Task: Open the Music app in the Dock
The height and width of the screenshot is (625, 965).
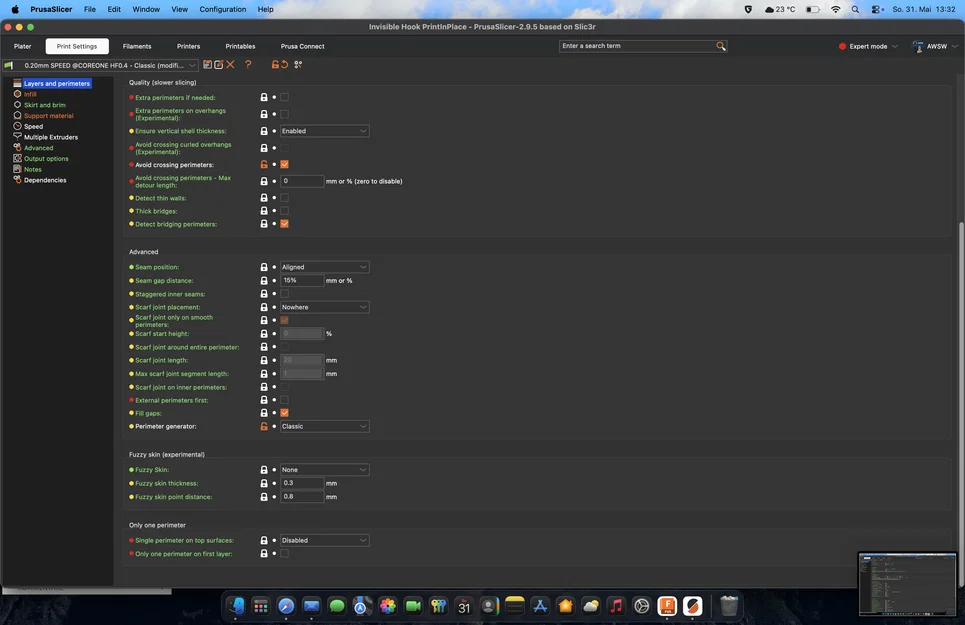Action: (616, 607)
